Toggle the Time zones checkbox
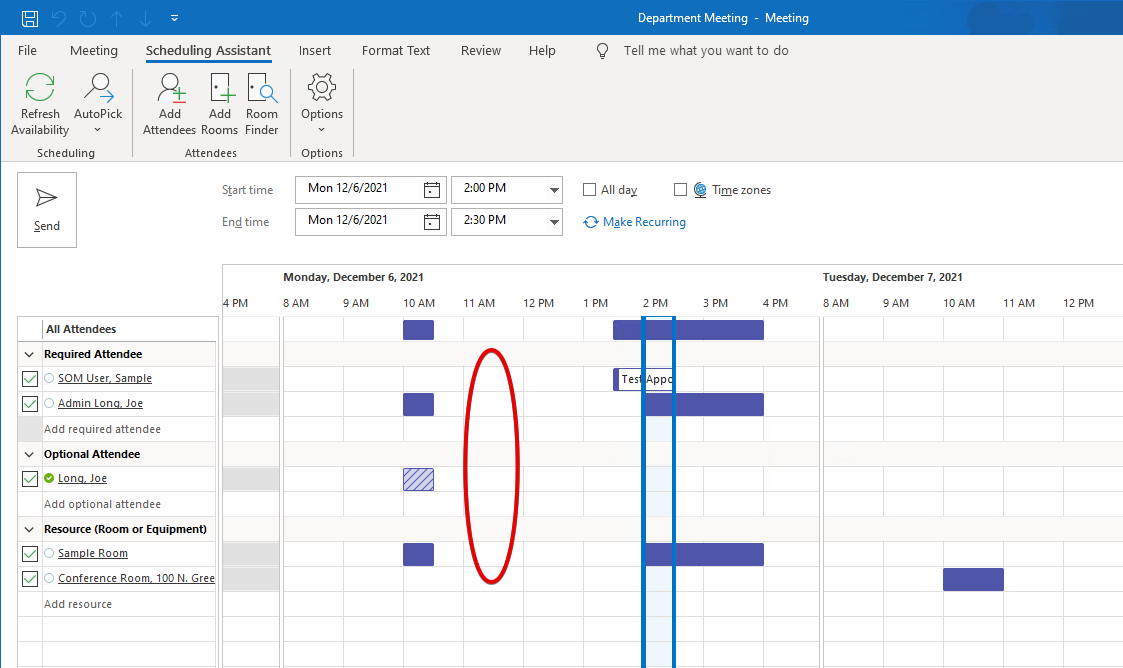Image resolution: width=1123 pixels, height=668 pixels. click(681, 190)
